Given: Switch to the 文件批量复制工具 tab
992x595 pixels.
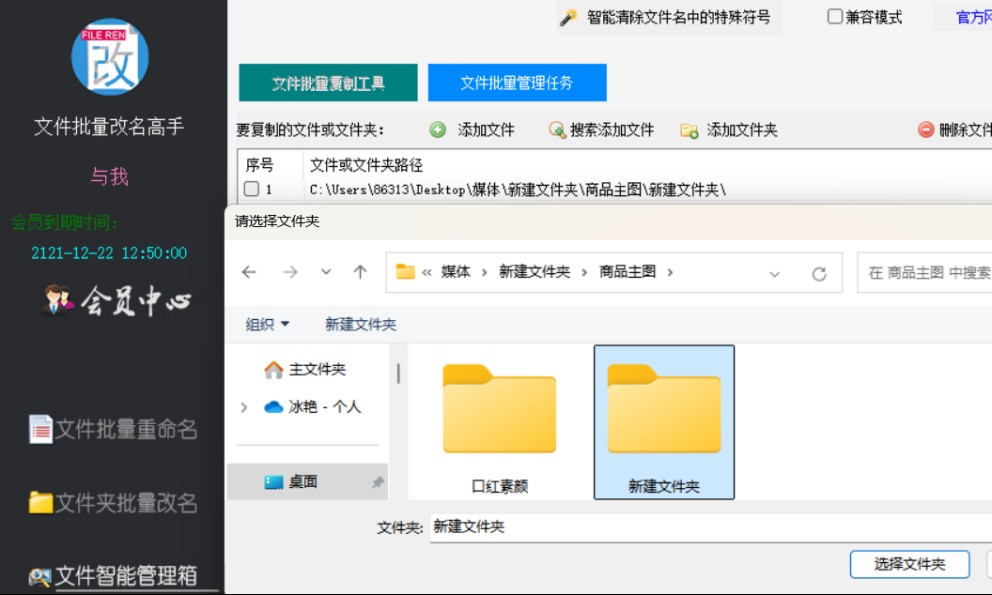Looking at the screenshot, I should tap(328, 83).
